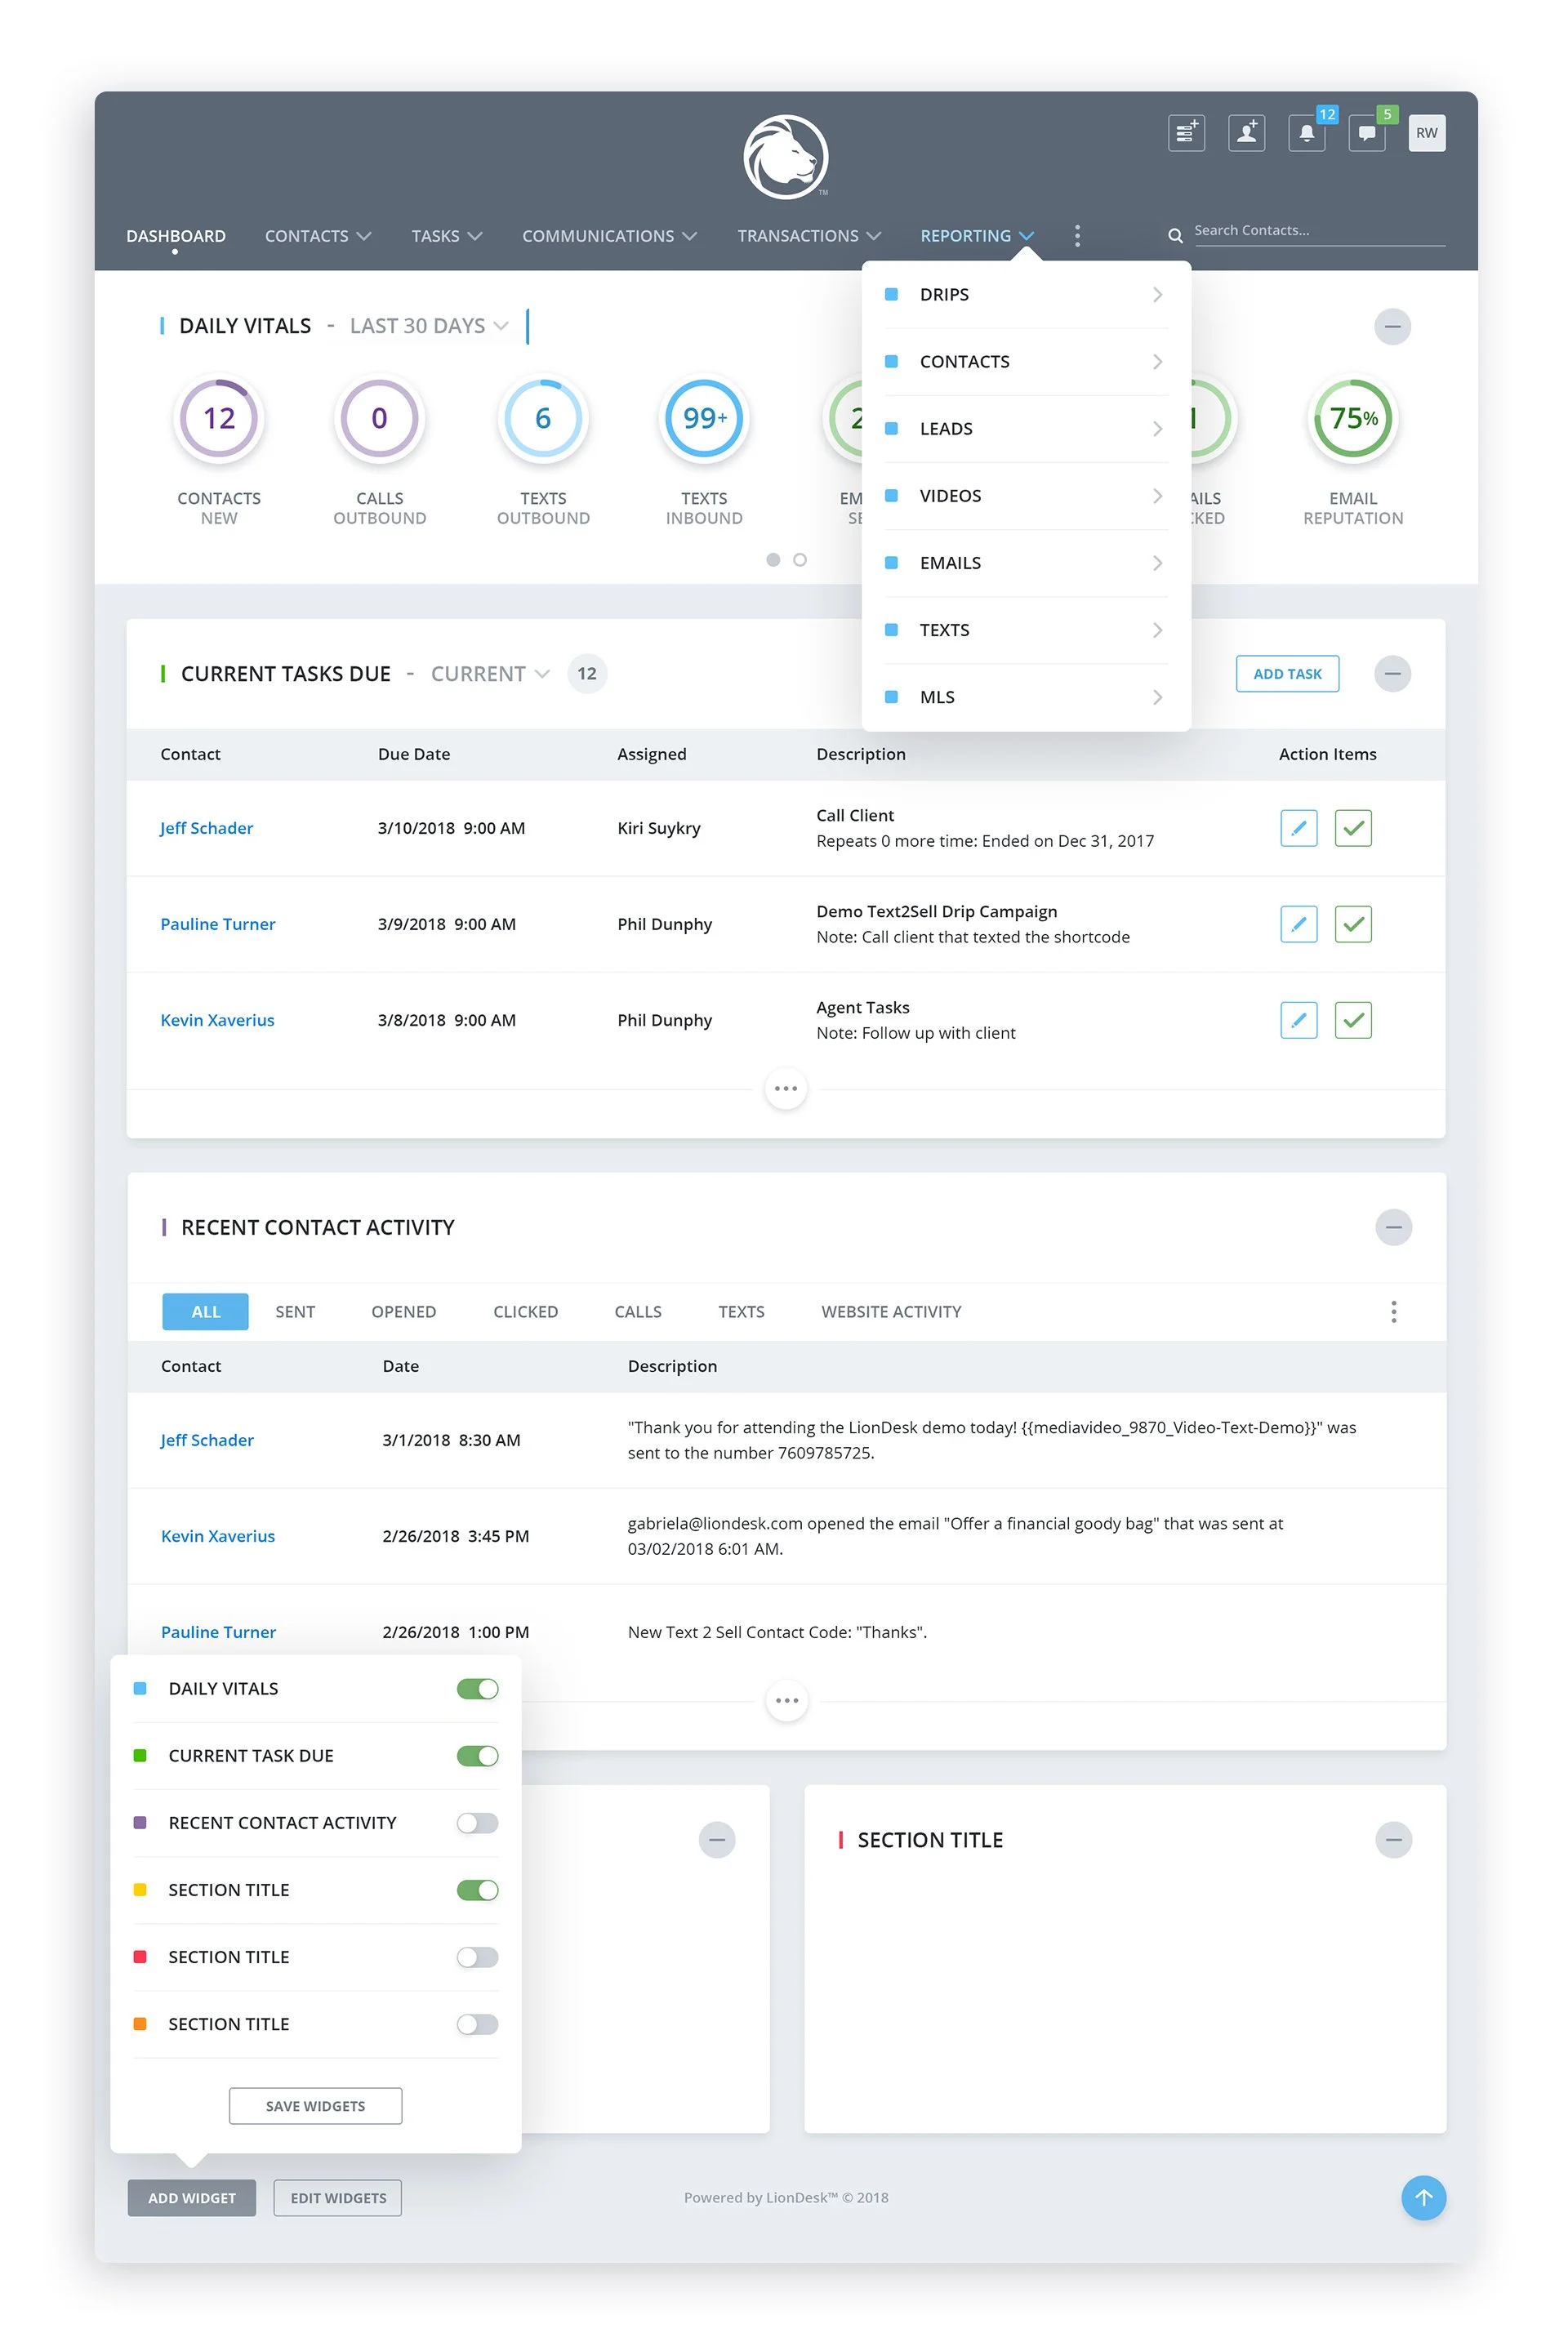Viewport: 1568px width, 2351px height.
Task: Turn off the Current Task Due toggle
Action: point(477,1755)
